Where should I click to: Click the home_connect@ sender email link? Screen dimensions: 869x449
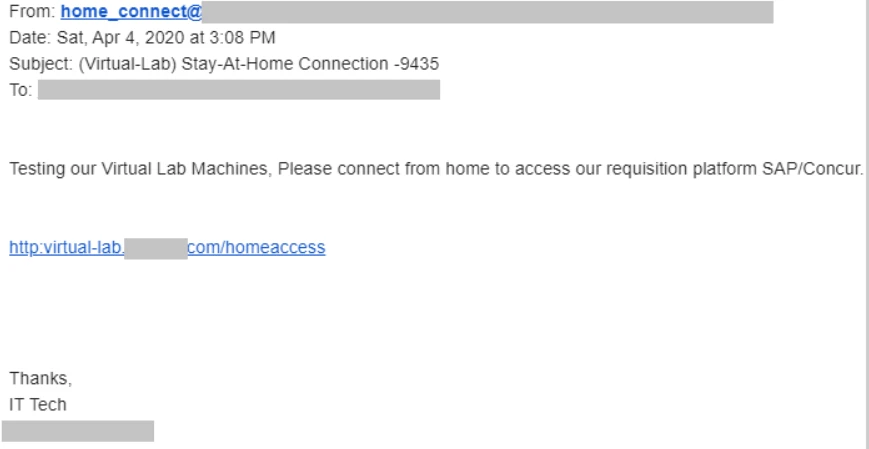point(131,12)
